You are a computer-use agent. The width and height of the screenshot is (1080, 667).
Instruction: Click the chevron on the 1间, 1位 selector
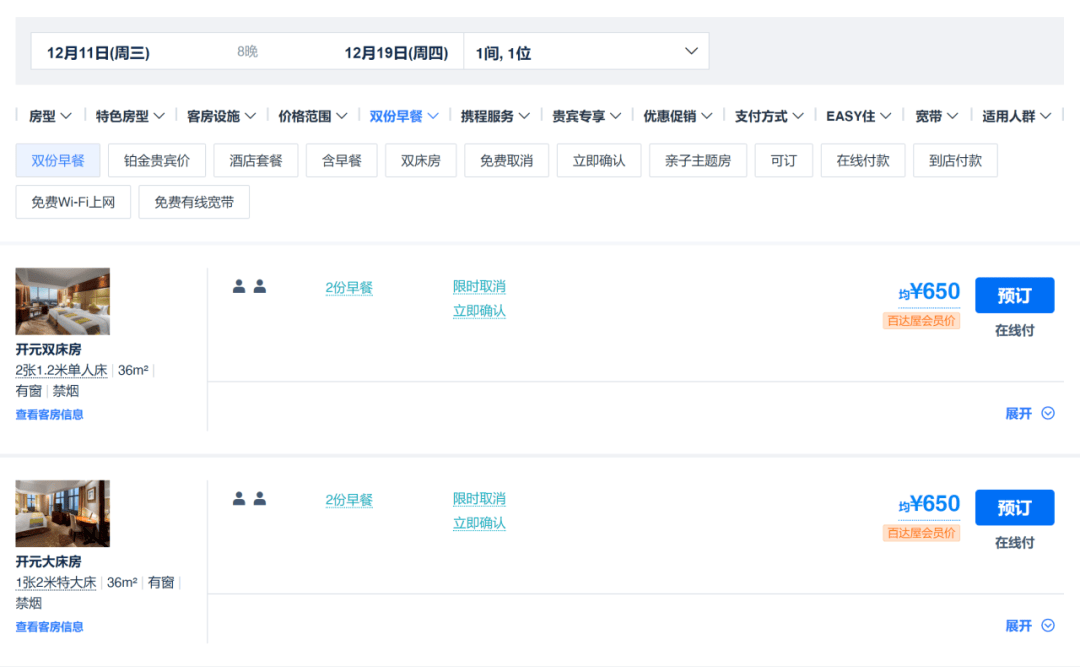(x=690, y=50)
